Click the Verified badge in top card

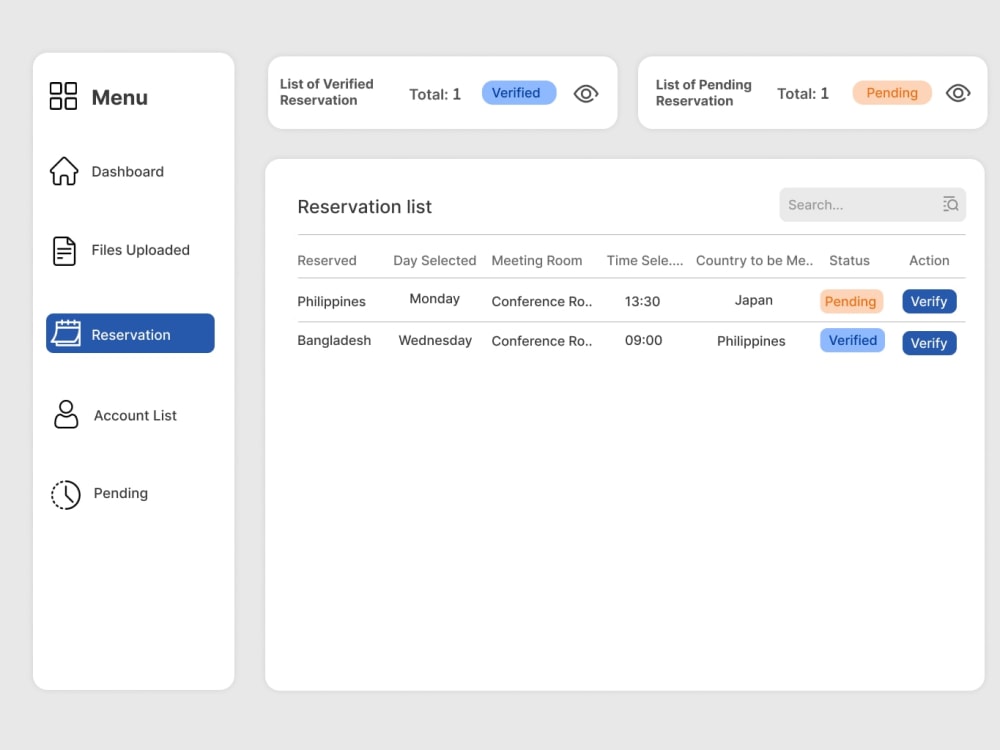pyautogui.click(x=518, y=93)
